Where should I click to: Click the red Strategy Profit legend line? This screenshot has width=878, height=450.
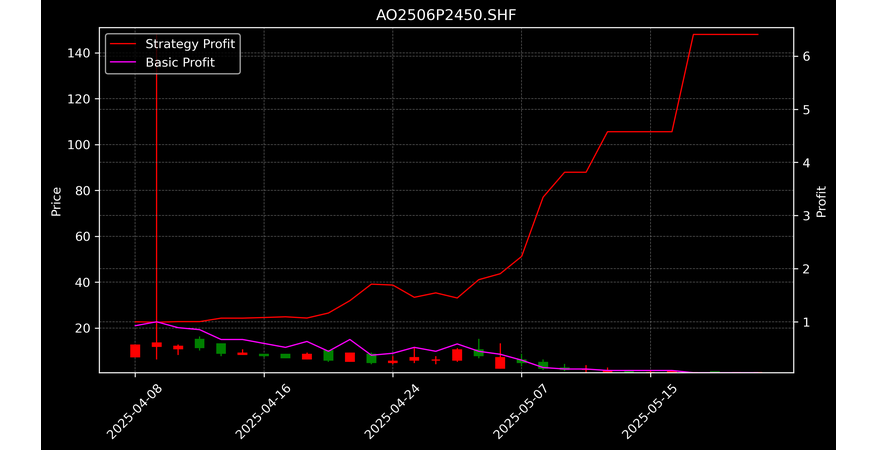pos(123,44)
